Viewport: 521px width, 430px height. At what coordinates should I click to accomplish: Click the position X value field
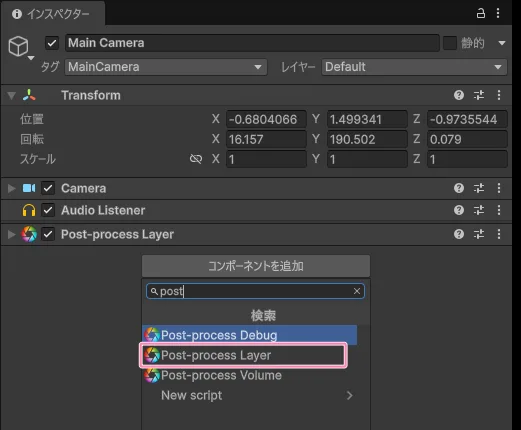tap(266, 119)
